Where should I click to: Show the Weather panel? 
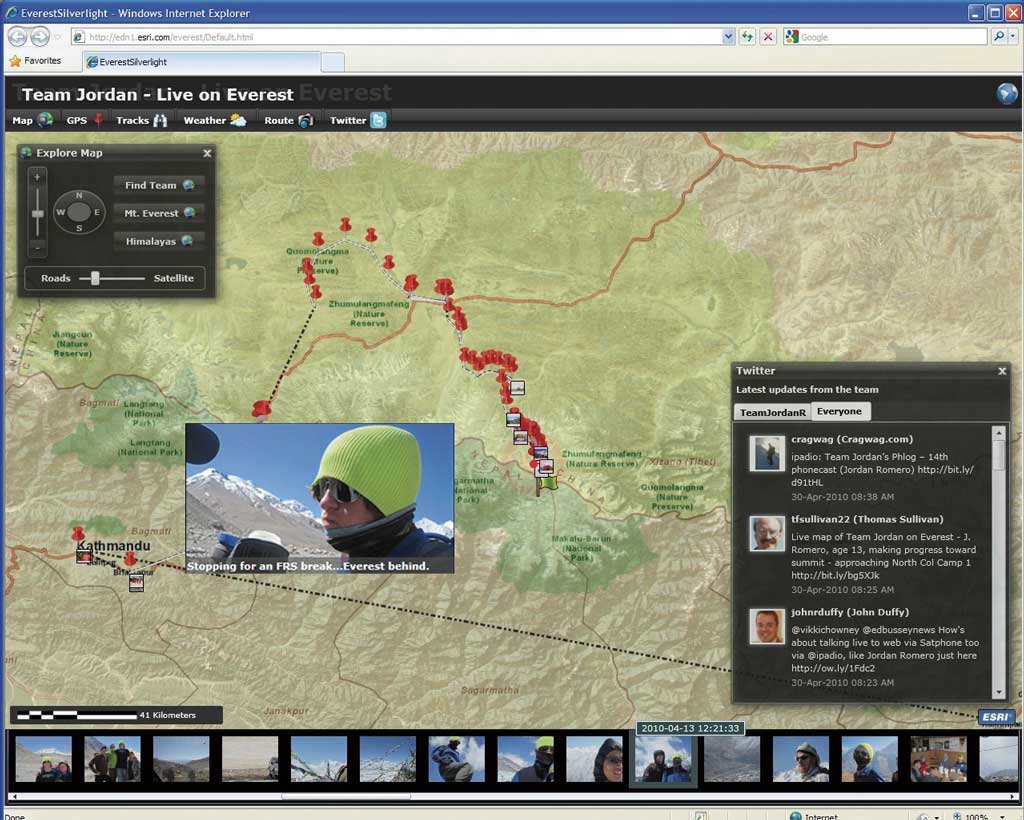tap(214, 121)
